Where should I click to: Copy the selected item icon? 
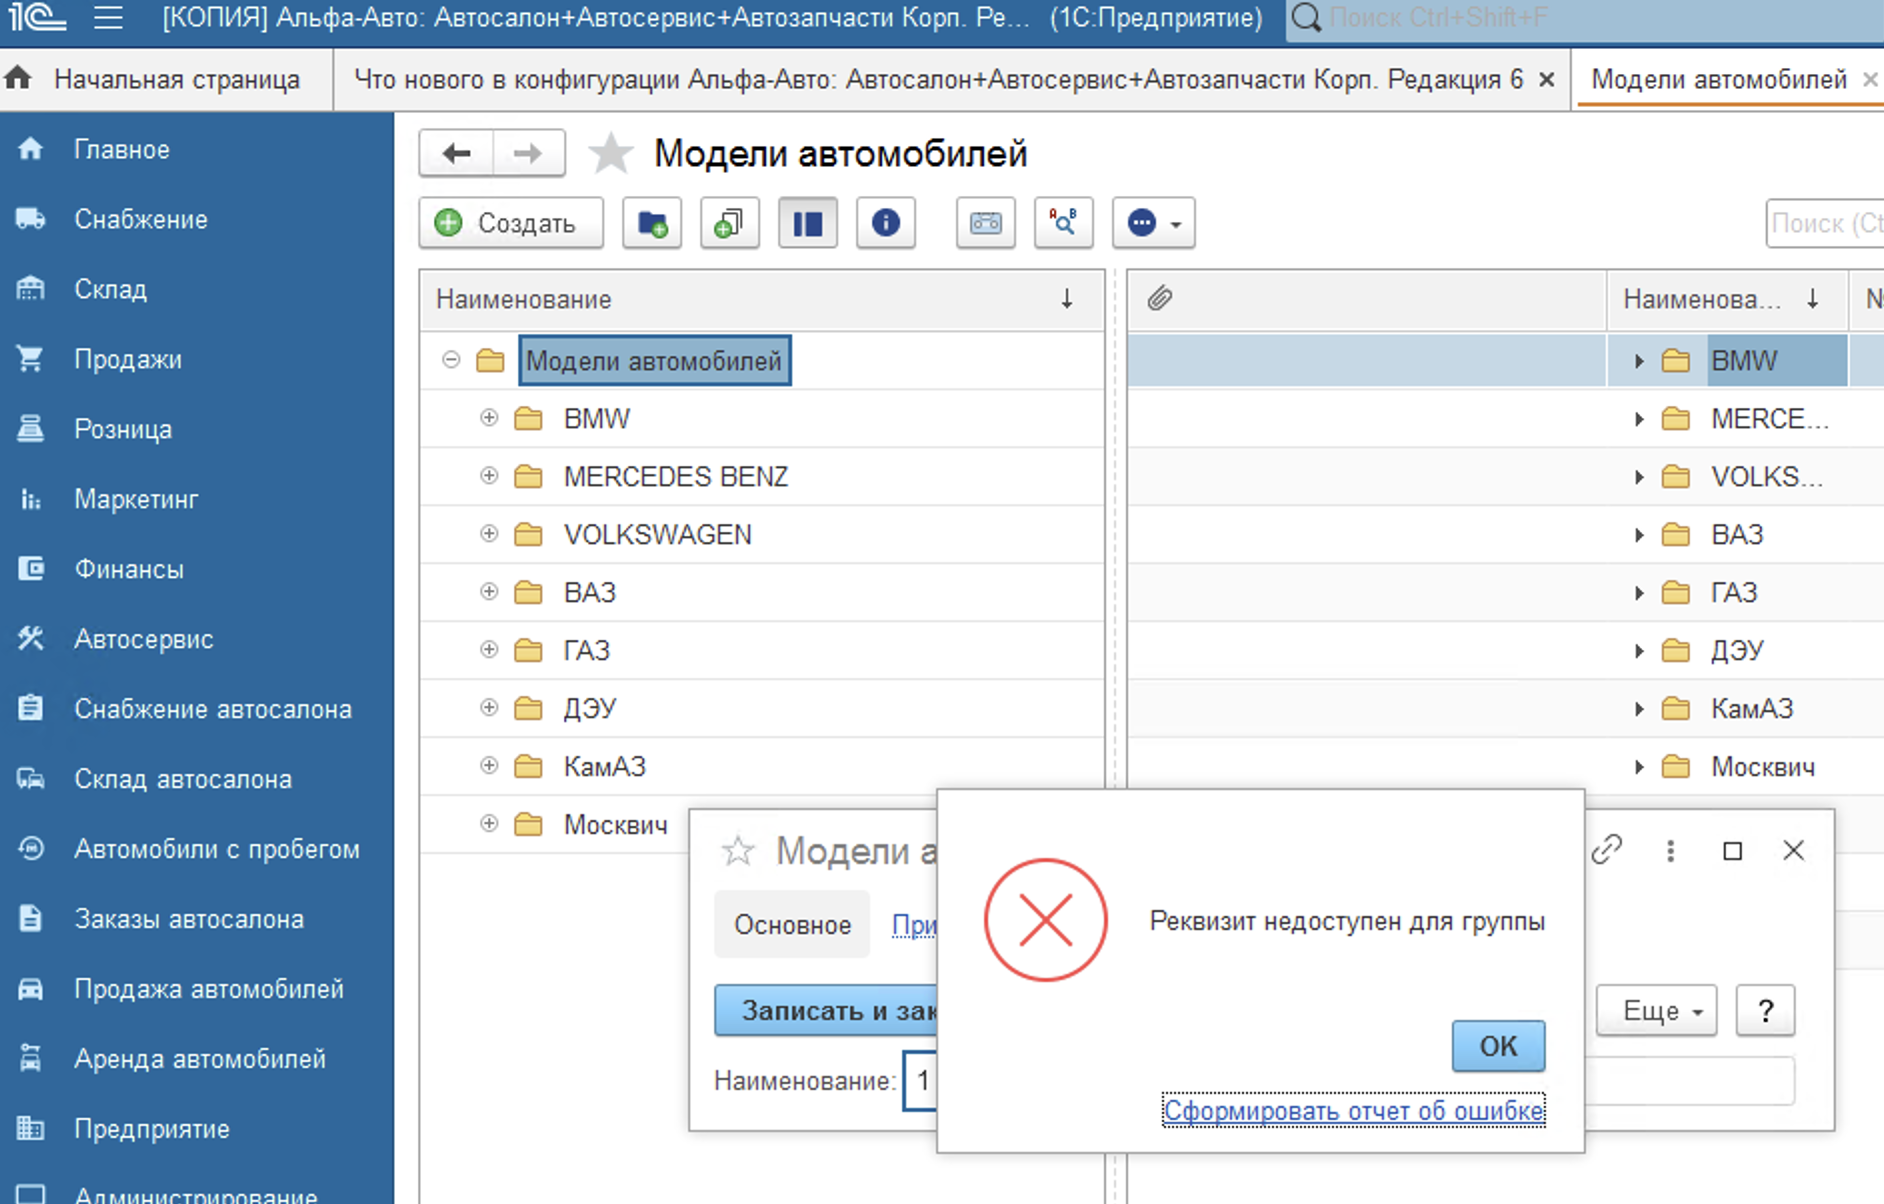[730, 222]
